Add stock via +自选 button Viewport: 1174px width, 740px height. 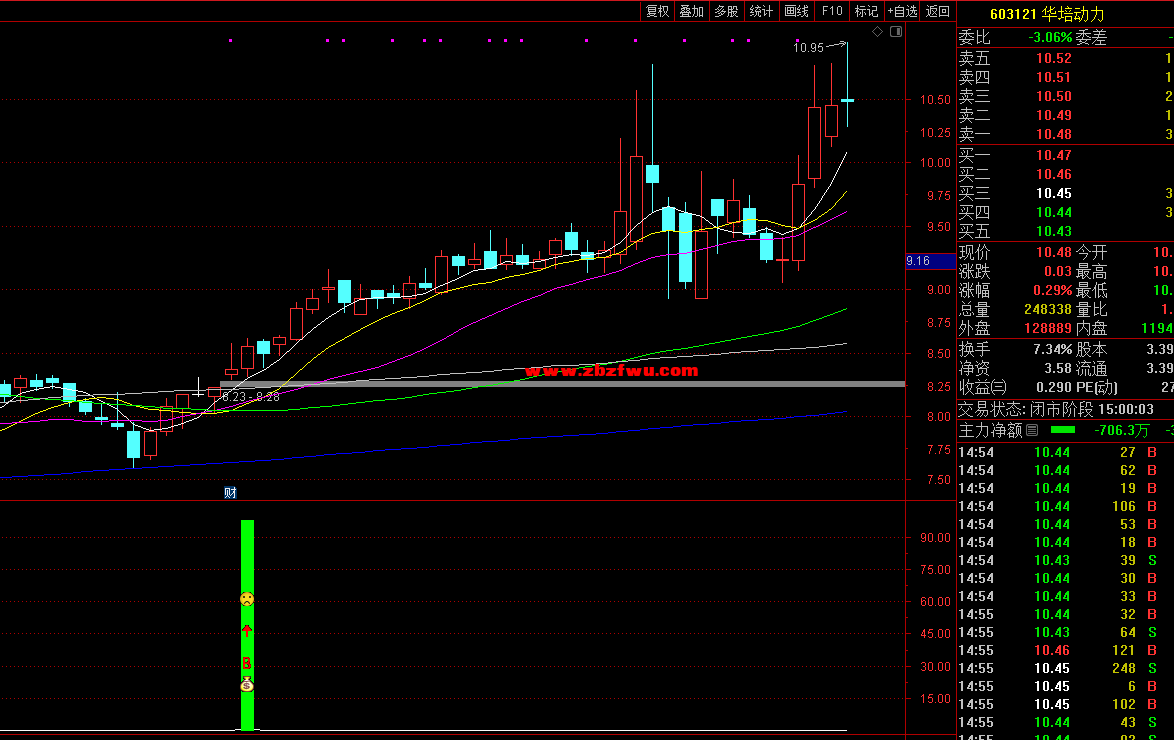(902, 11)
